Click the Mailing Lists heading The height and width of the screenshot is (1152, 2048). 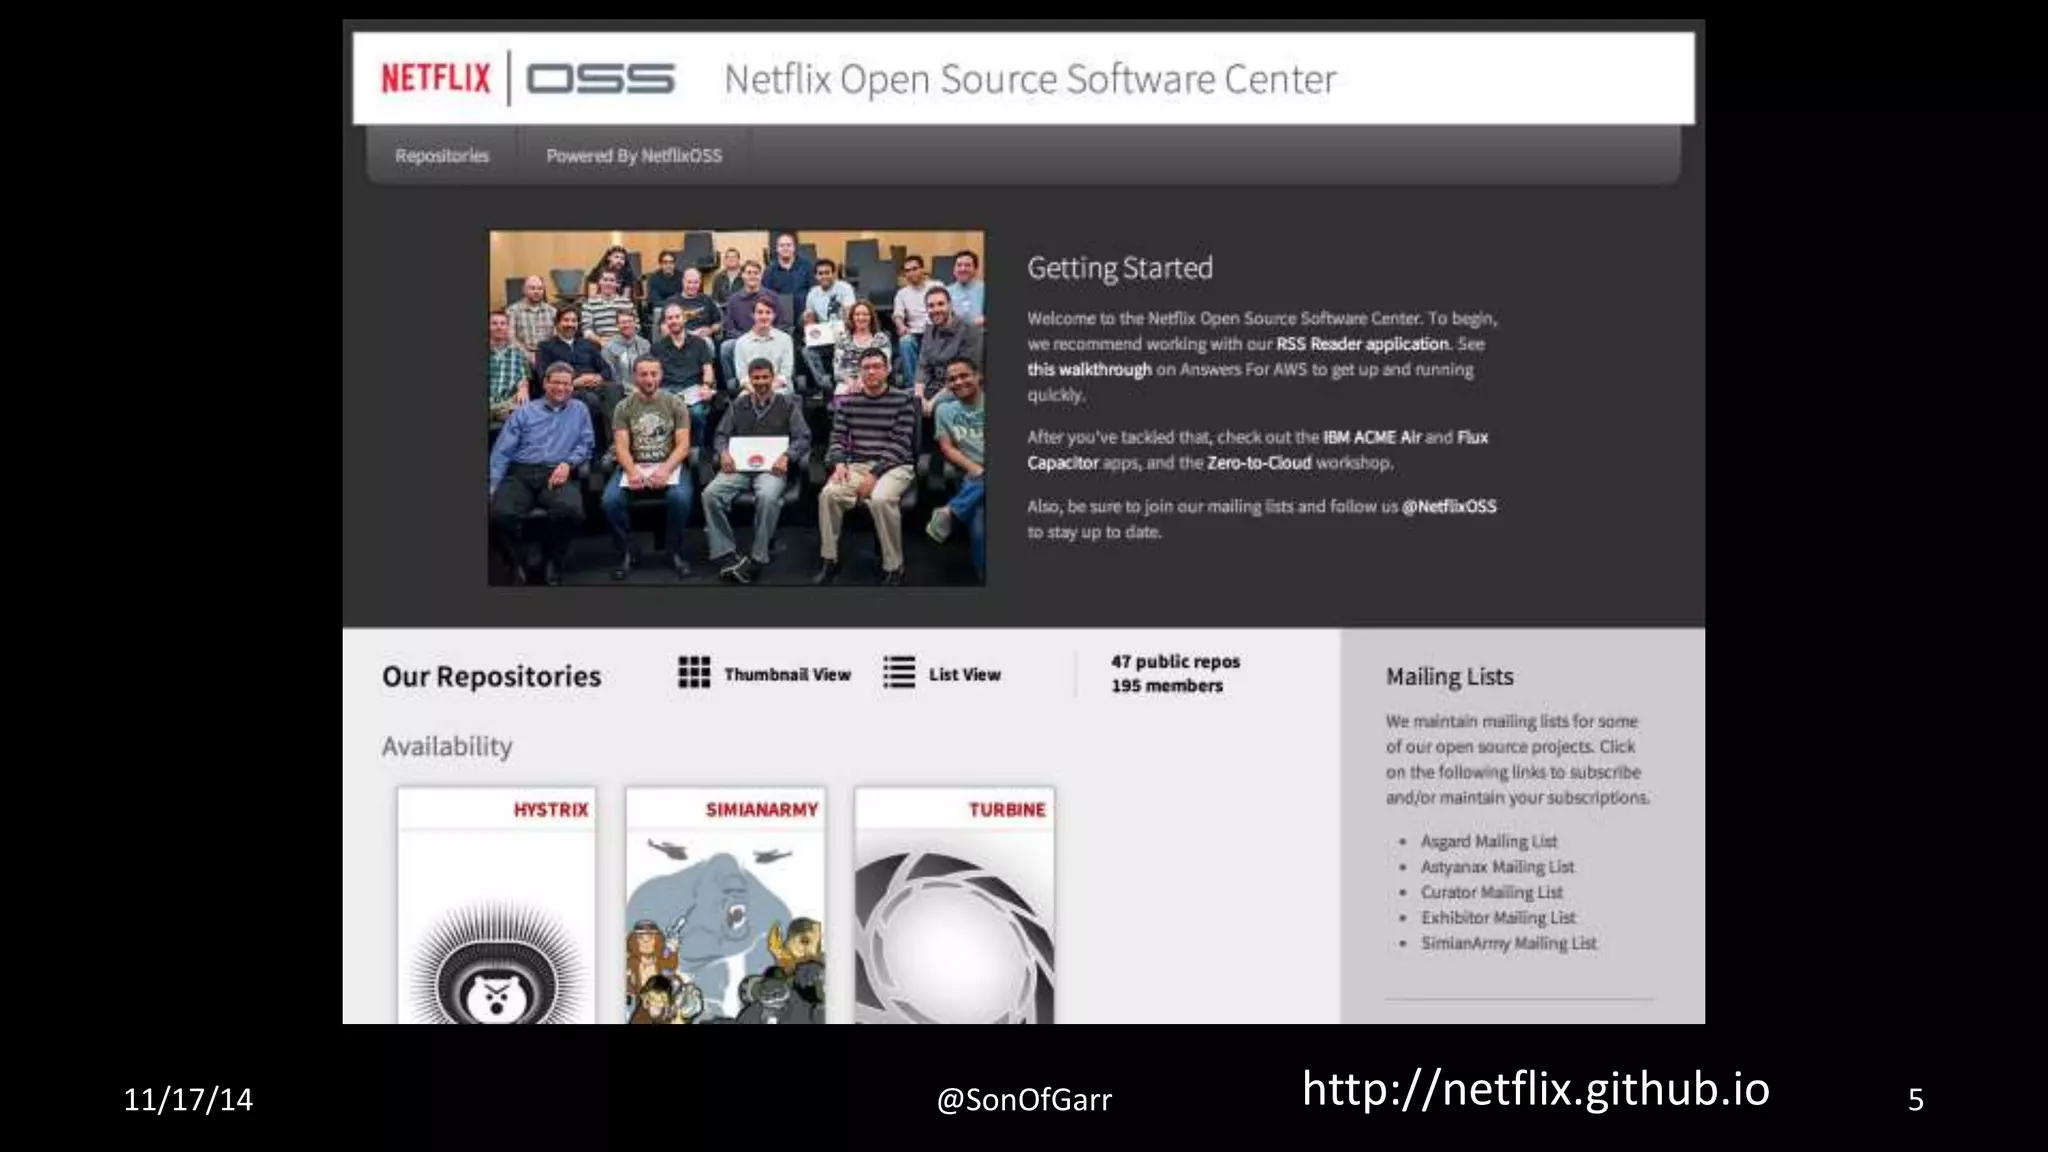[1450, 677]
